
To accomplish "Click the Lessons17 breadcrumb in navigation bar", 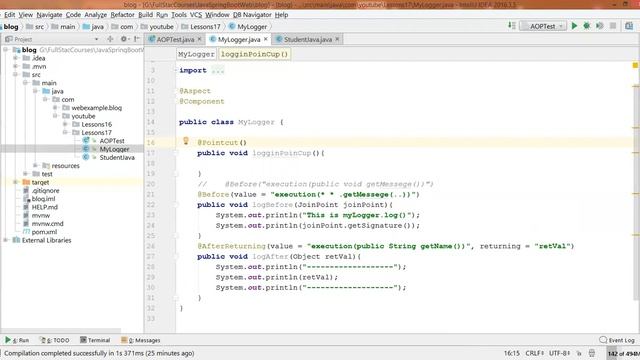I will coord(201,27).
